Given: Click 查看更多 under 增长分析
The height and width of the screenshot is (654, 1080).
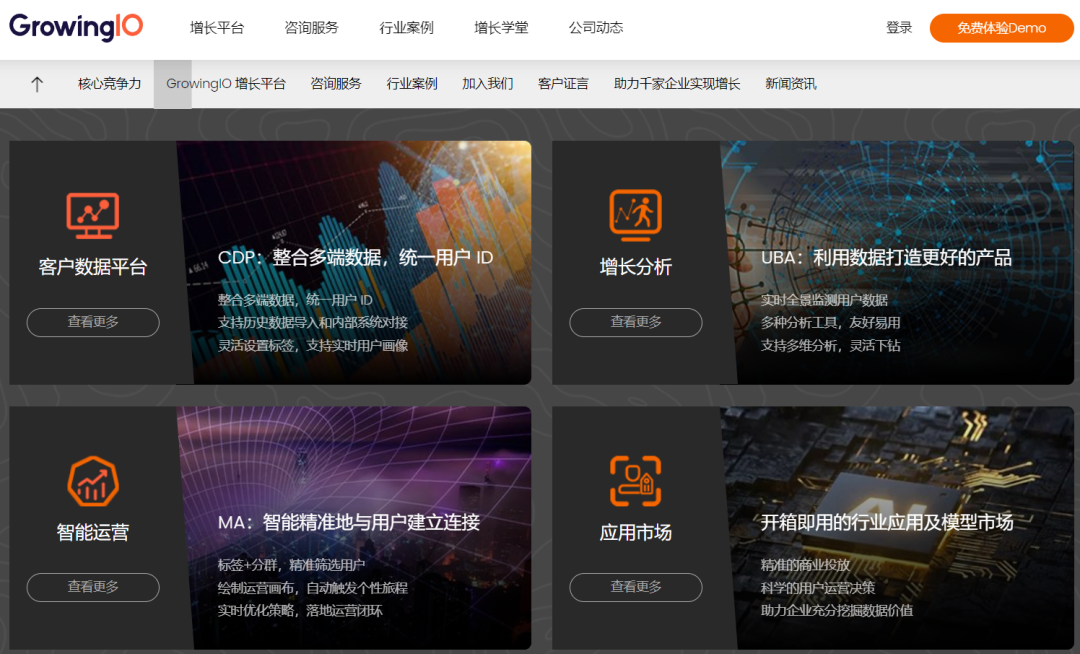Looking at the screenshot, I should 636,322.
